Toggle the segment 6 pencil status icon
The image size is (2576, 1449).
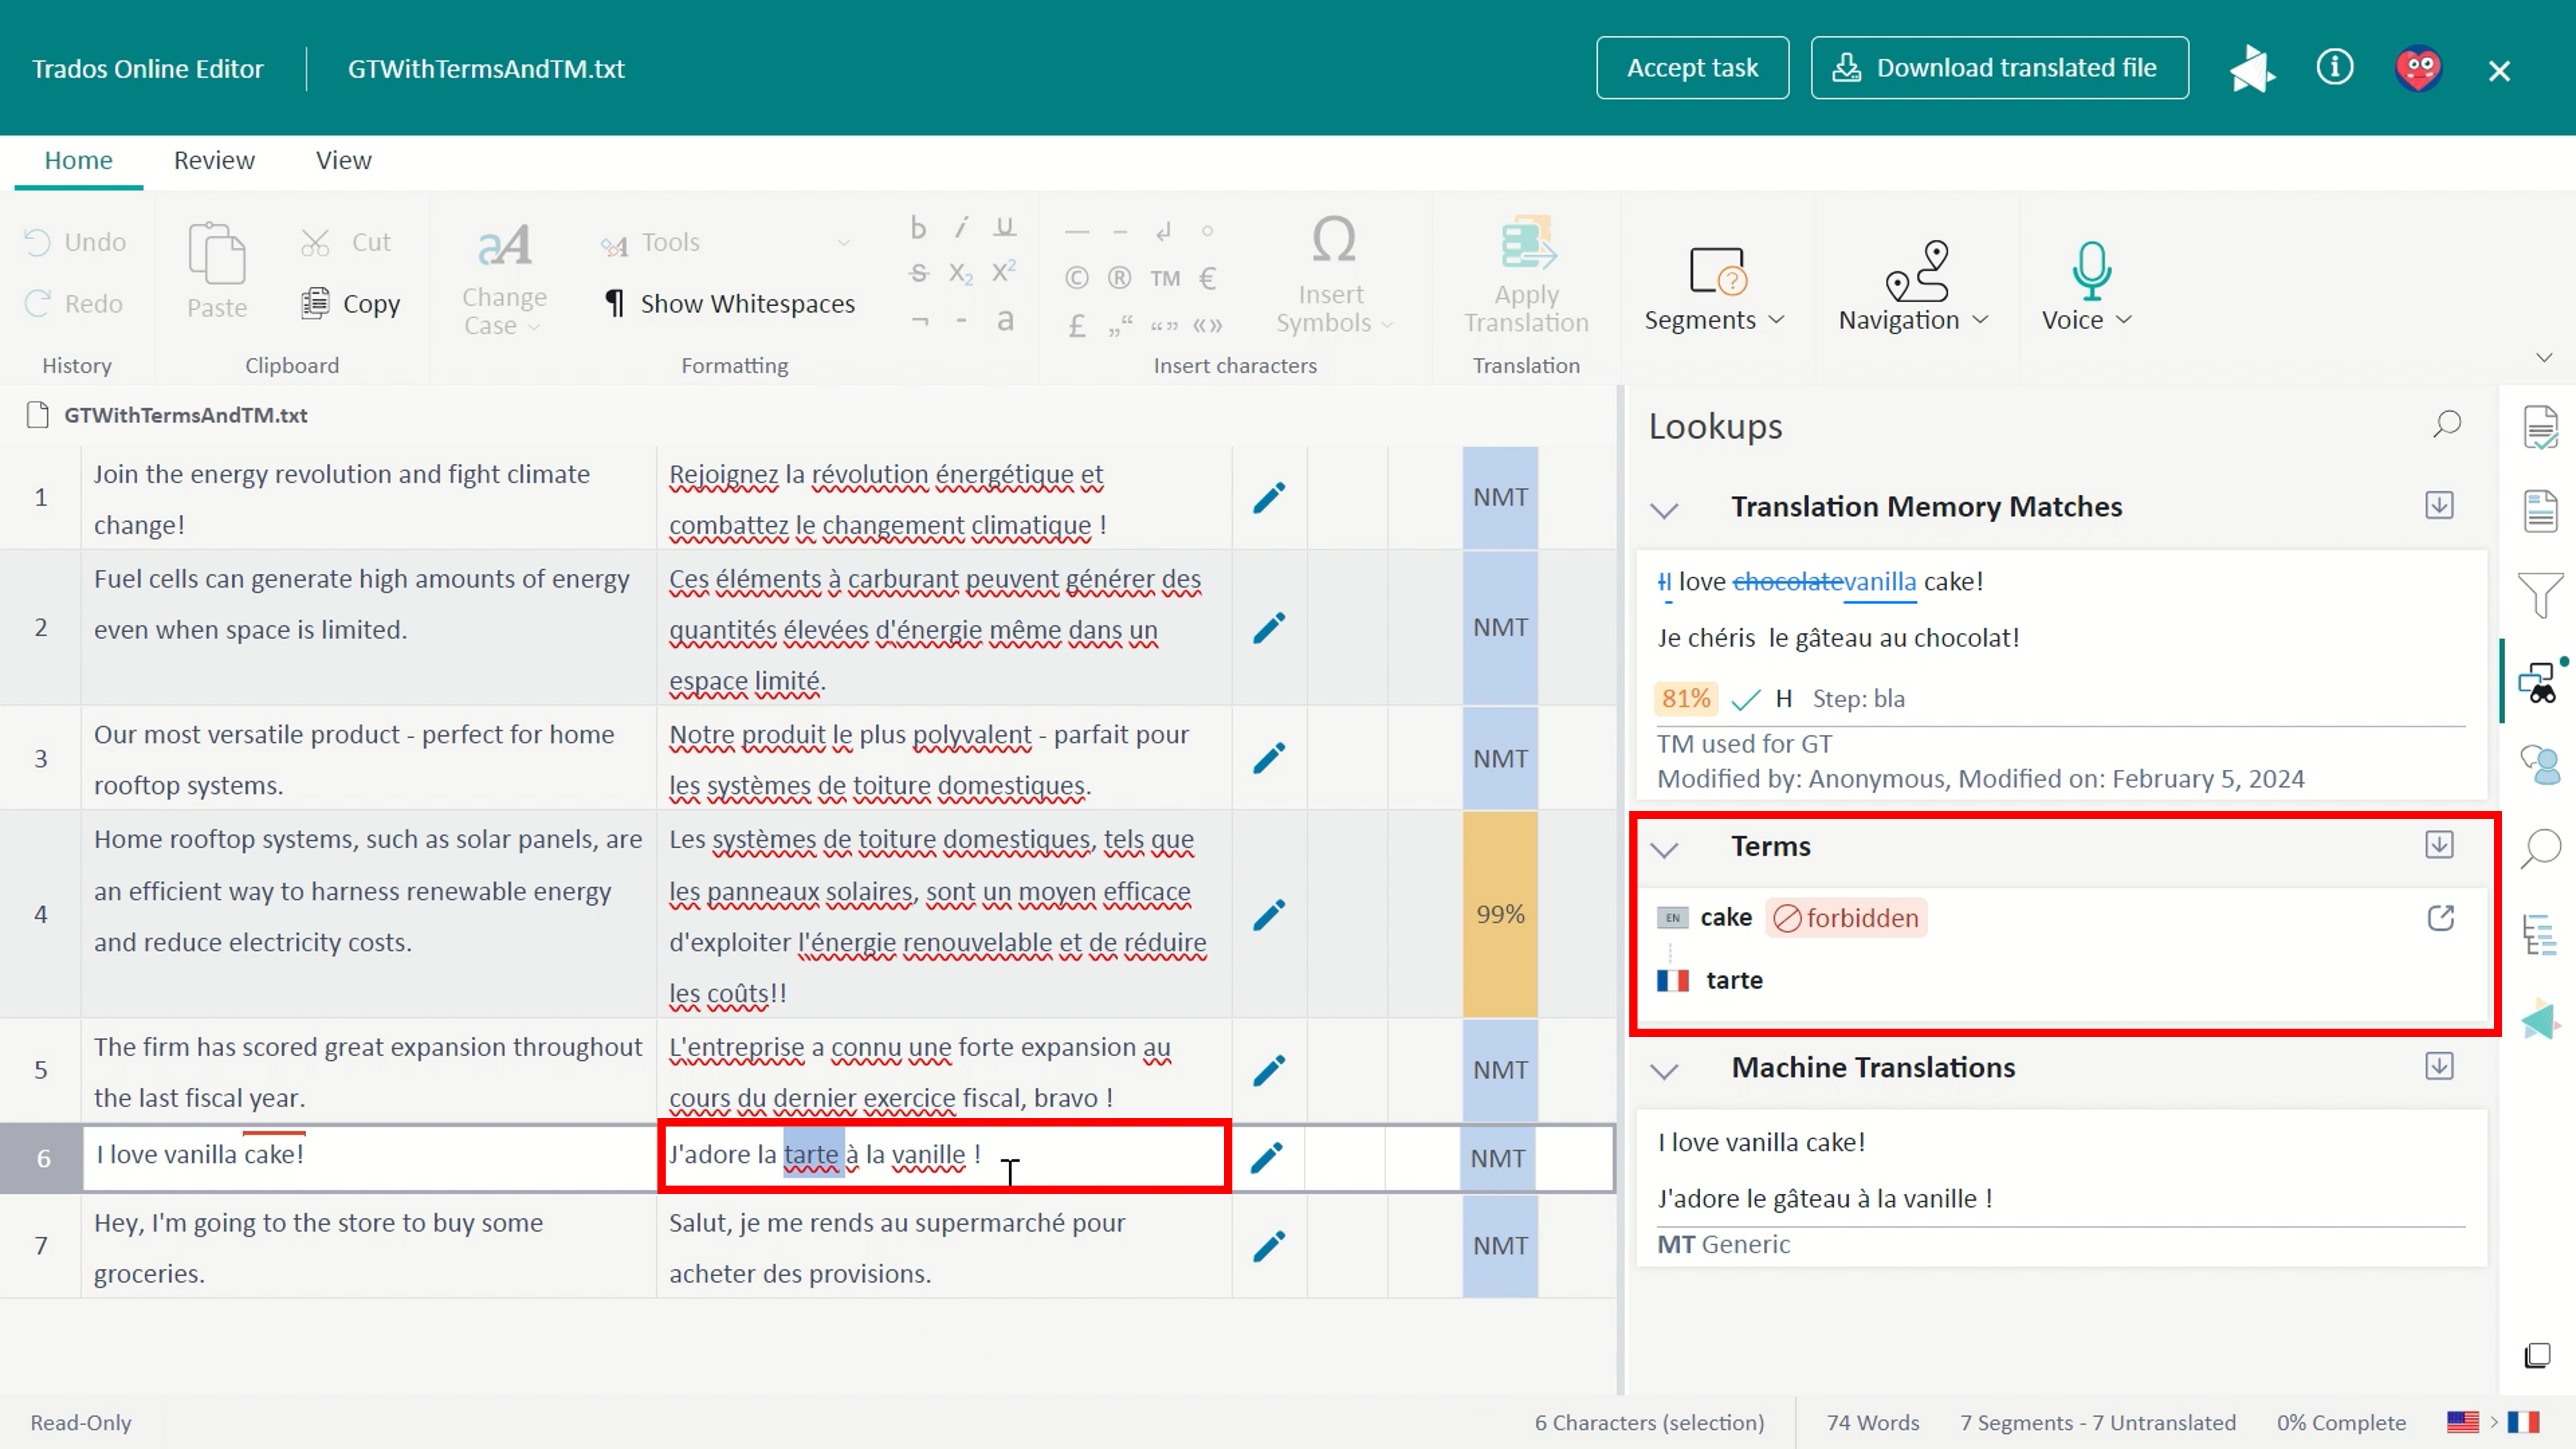(x=1266, y=1158)
